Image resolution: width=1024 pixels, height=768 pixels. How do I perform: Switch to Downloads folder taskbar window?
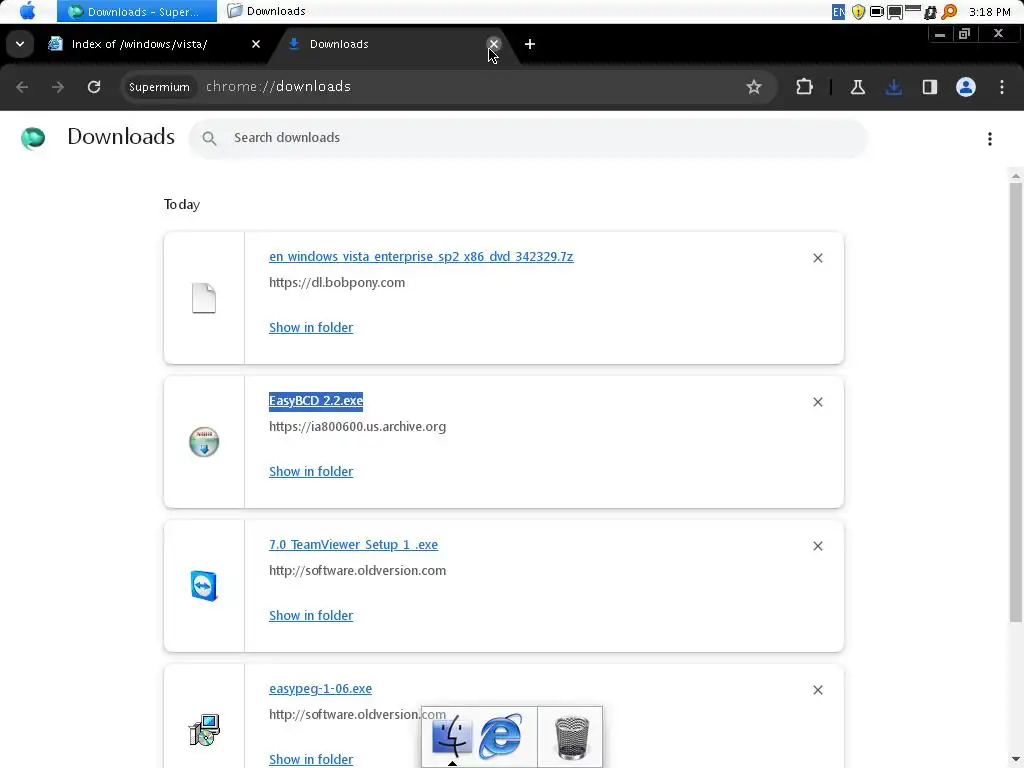pyautogui.click(x=268, y=11)
